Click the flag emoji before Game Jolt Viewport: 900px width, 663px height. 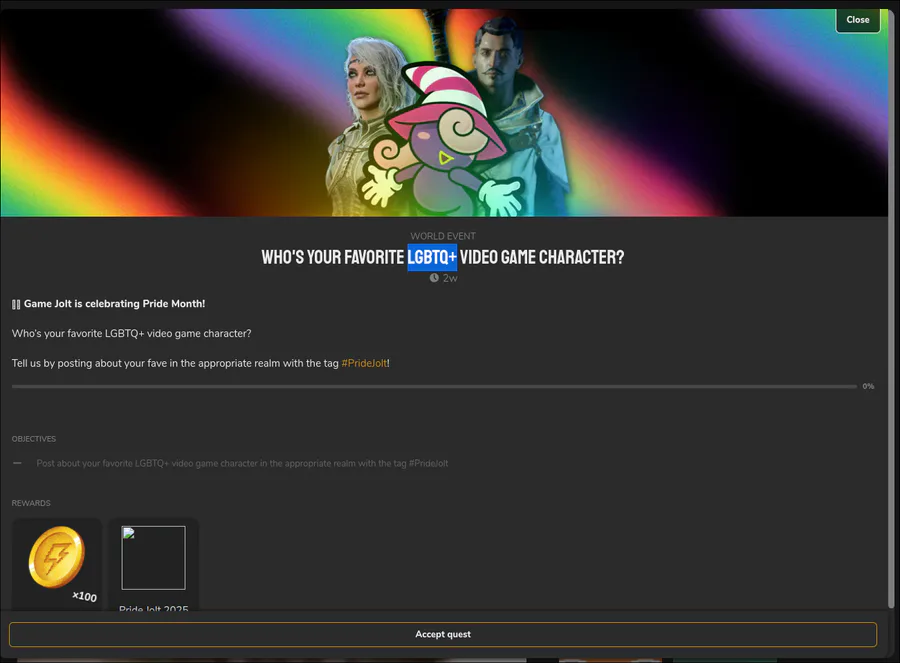pyautogui.click(x=16, y=304)
